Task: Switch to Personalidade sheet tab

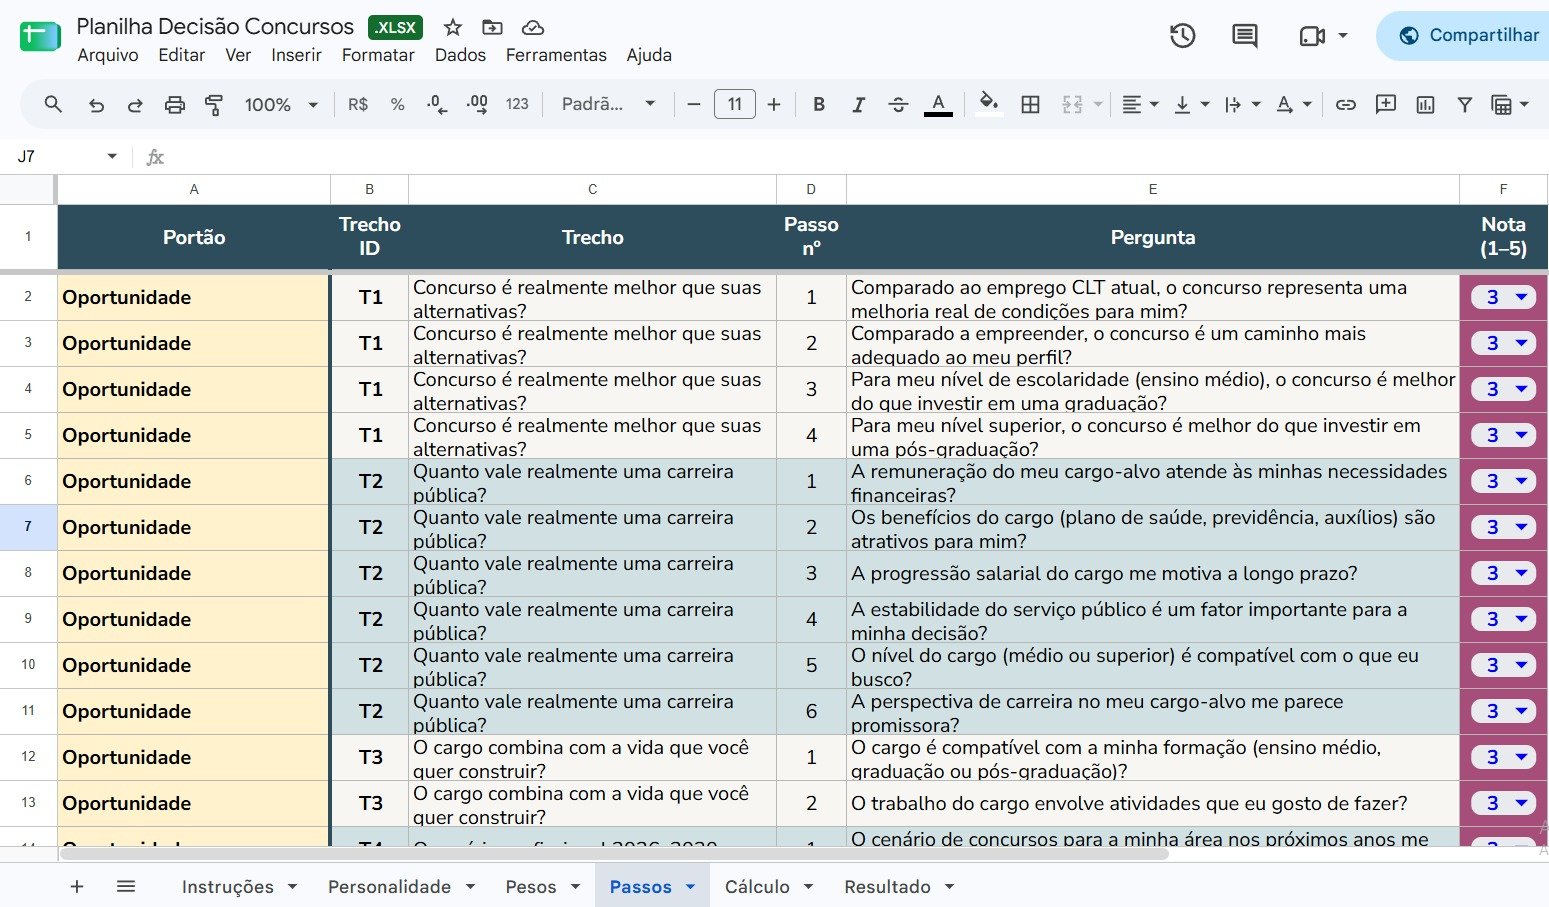Action: 390,886
